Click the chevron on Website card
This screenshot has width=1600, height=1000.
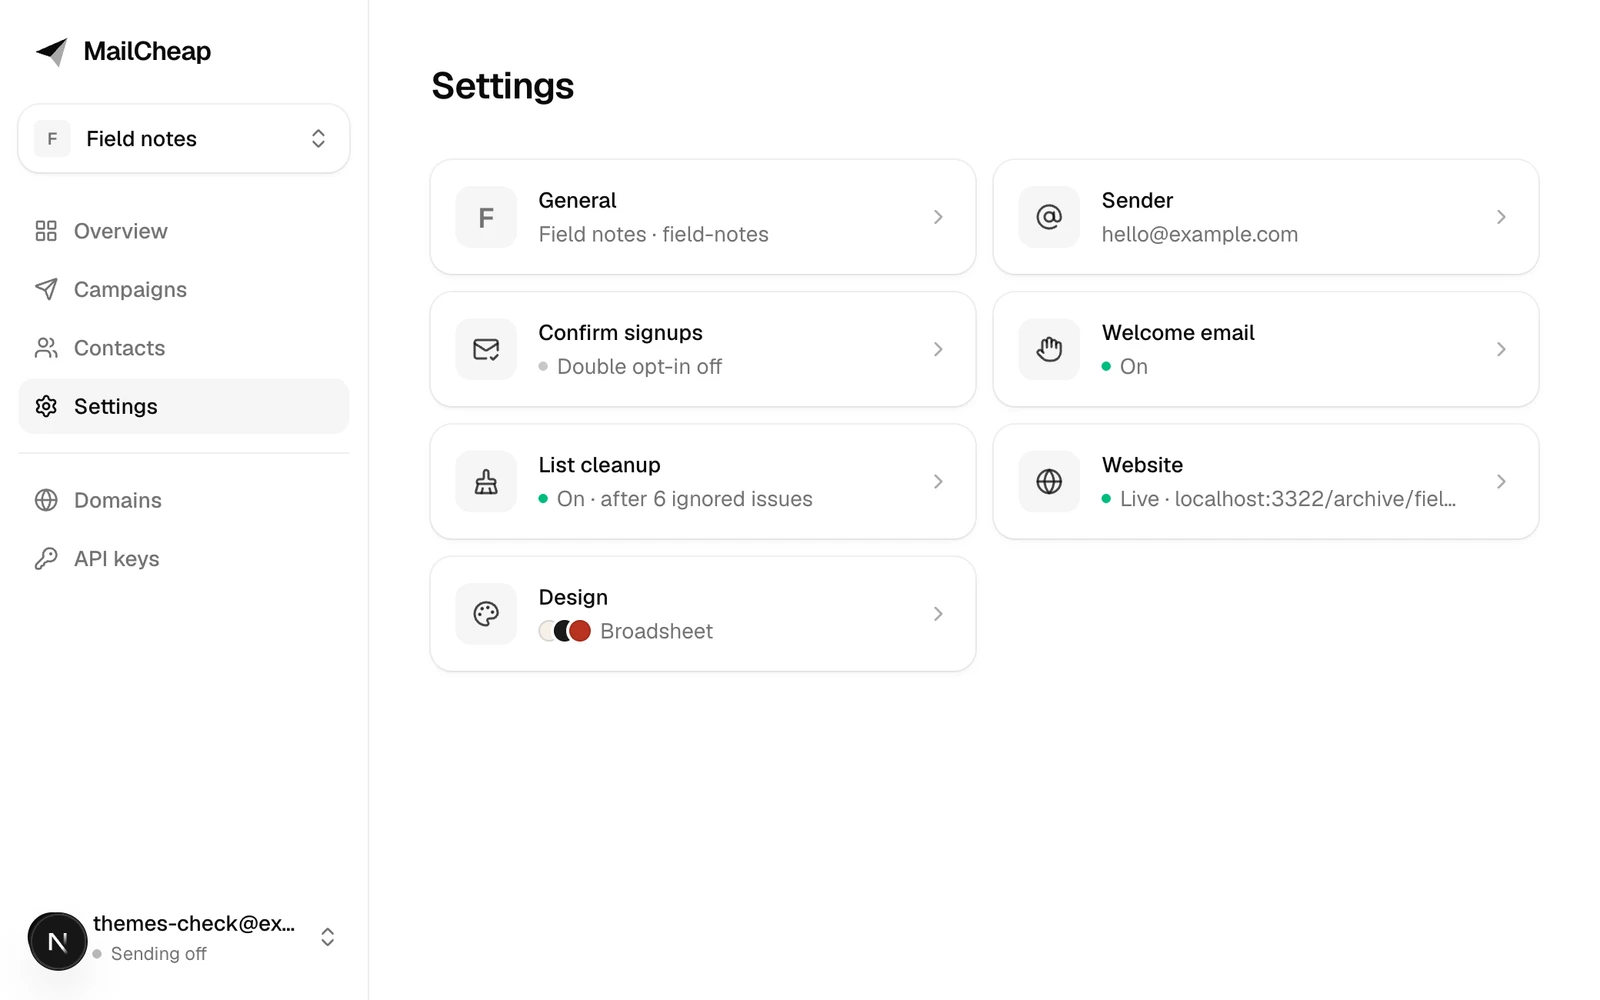pyautogui.click(x=1501, y=482)
